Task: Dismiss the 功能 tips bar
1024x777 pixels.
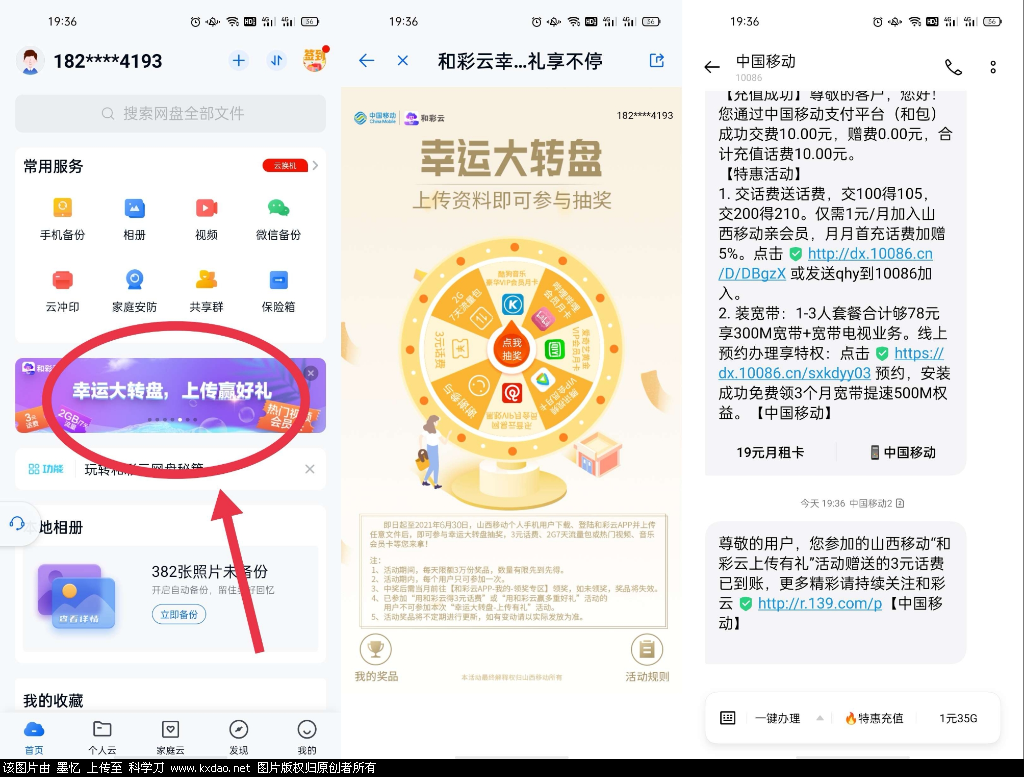Action: tap(310, 469)
